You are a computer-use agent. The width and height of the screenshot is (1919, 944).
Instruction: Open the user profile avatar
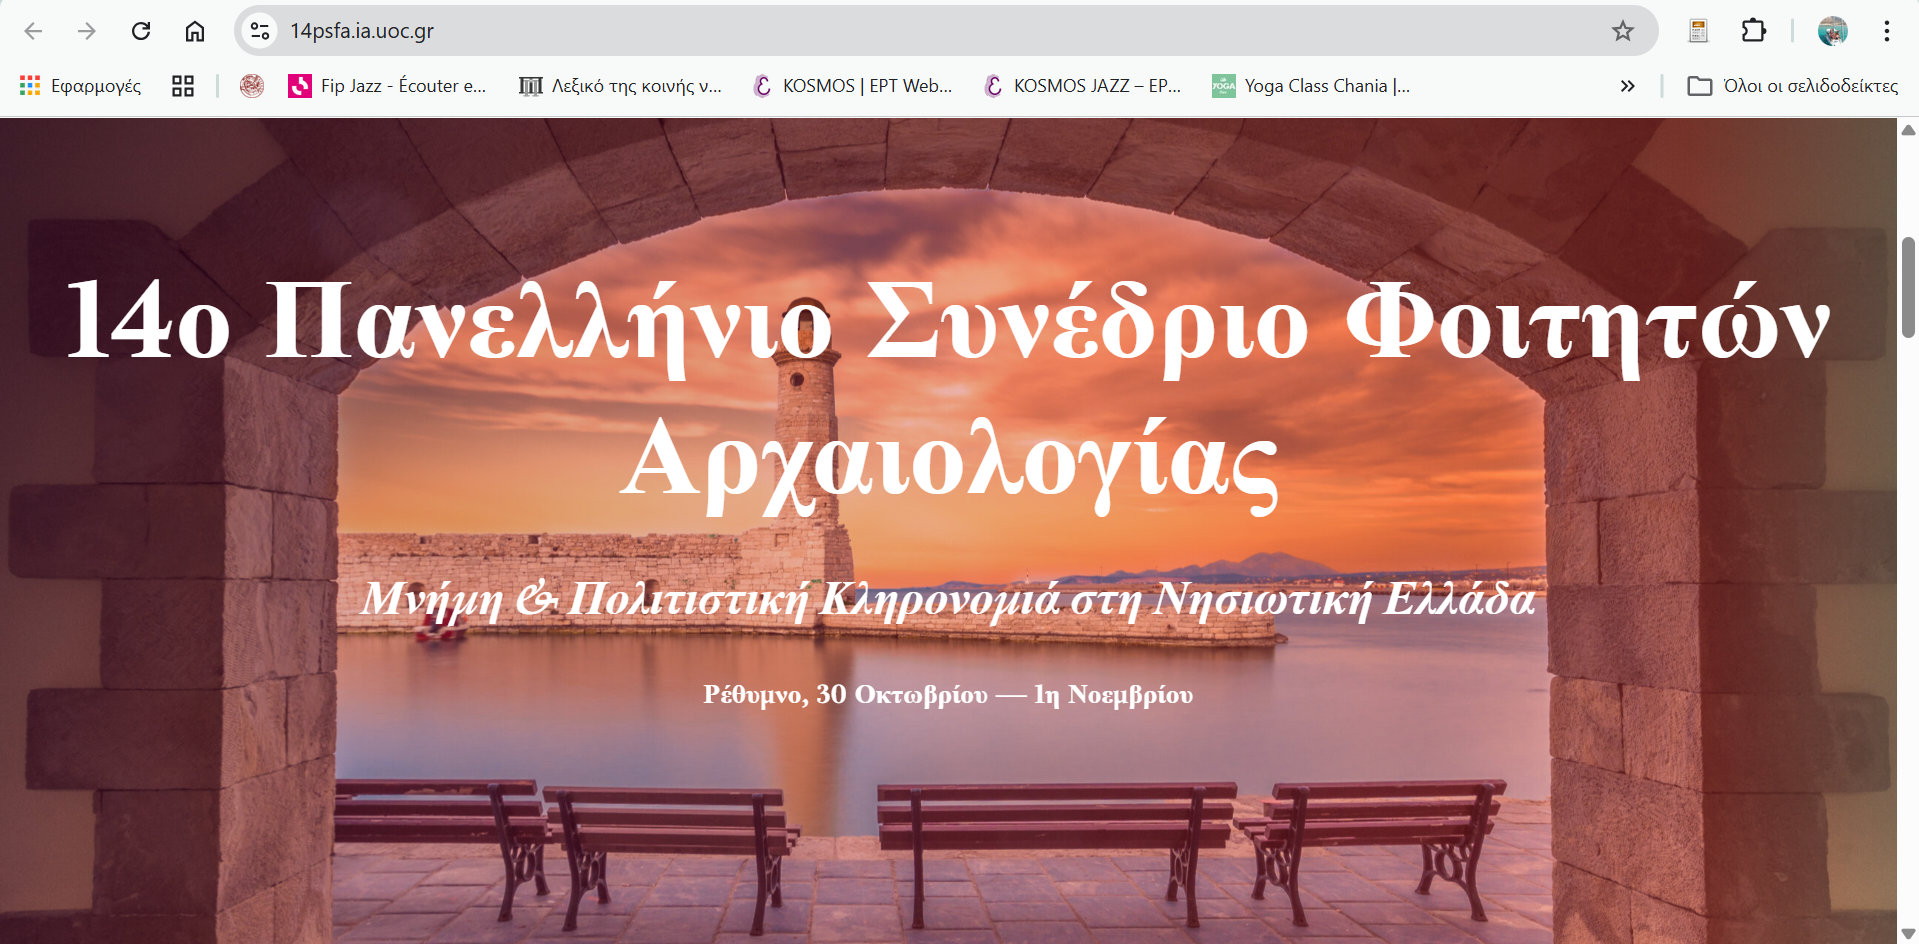(1832, 31)
